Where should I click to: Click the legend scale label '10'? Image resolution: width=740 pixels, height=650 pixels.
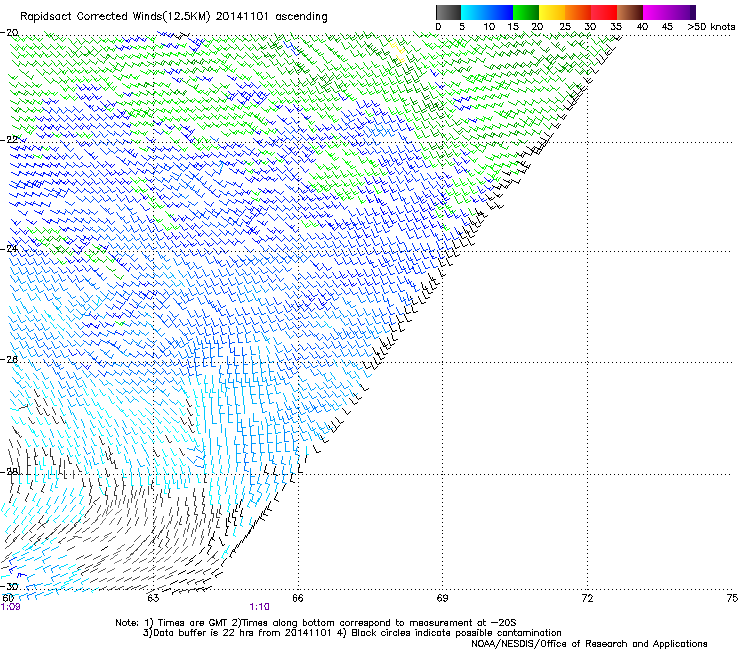click(489, 27)
